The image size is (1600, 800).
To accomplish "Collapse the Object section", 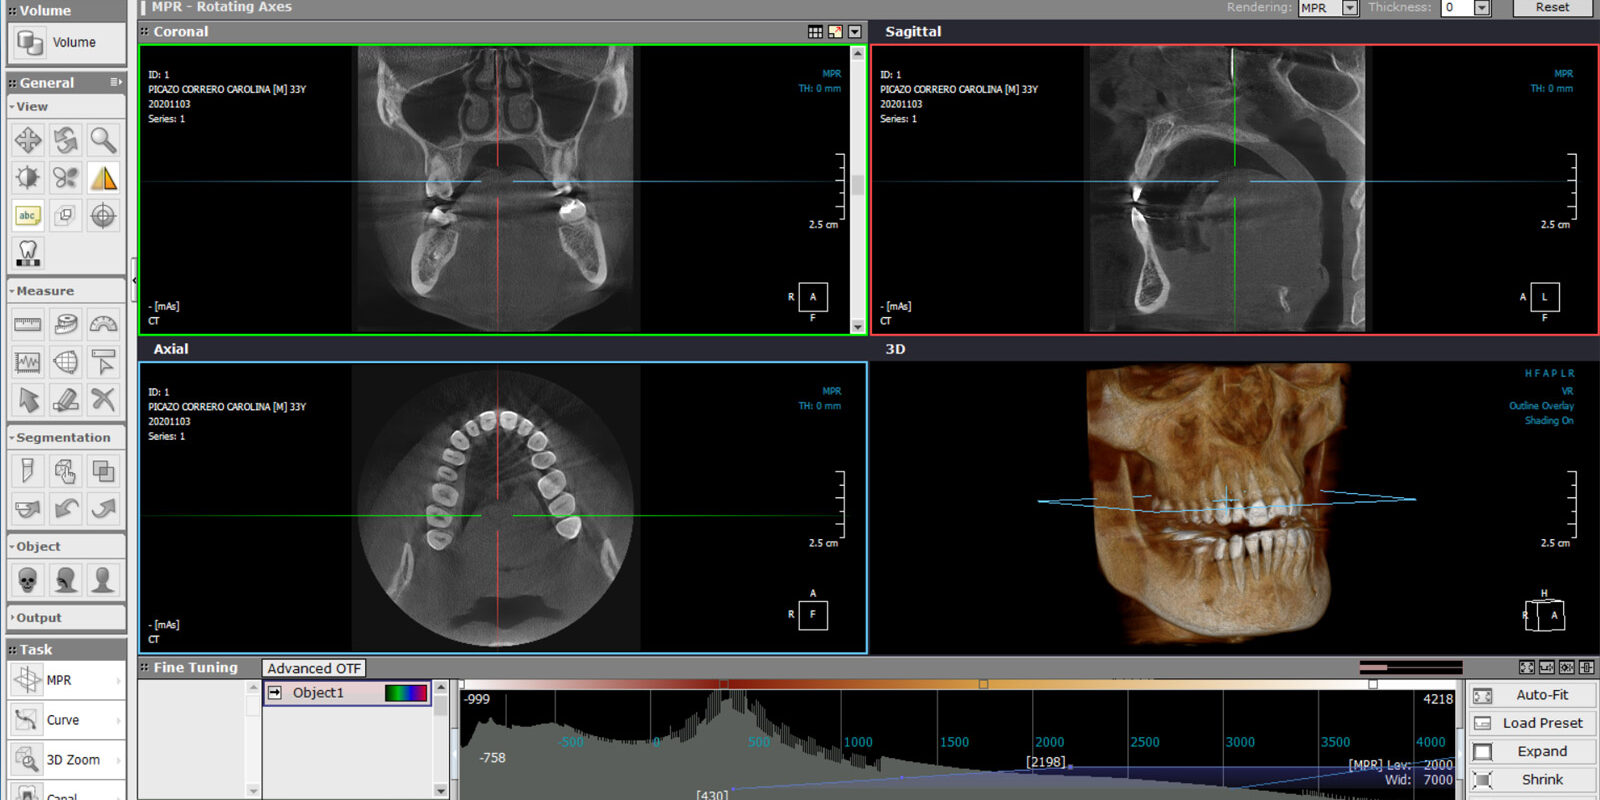I will [x=66, y=547].
